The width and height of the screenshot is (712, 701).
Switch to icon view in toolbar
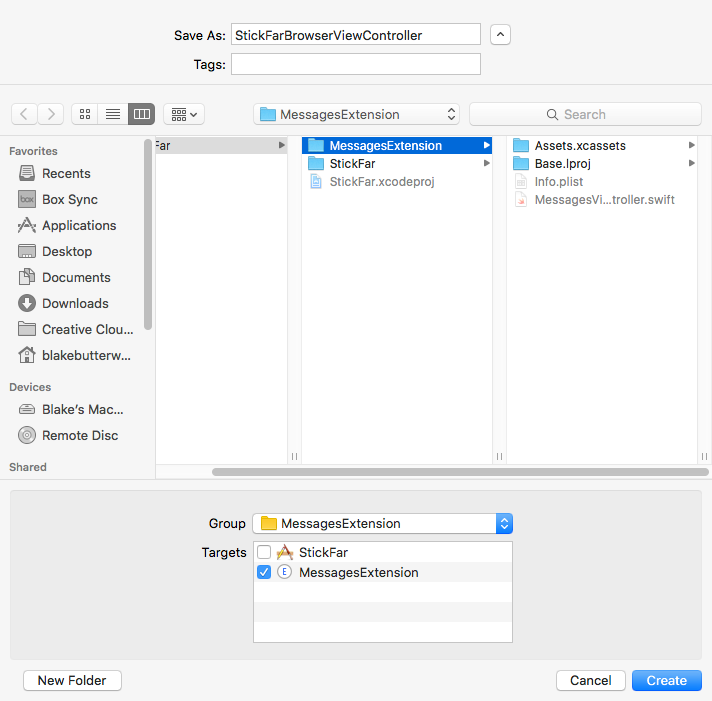[84, 114]
